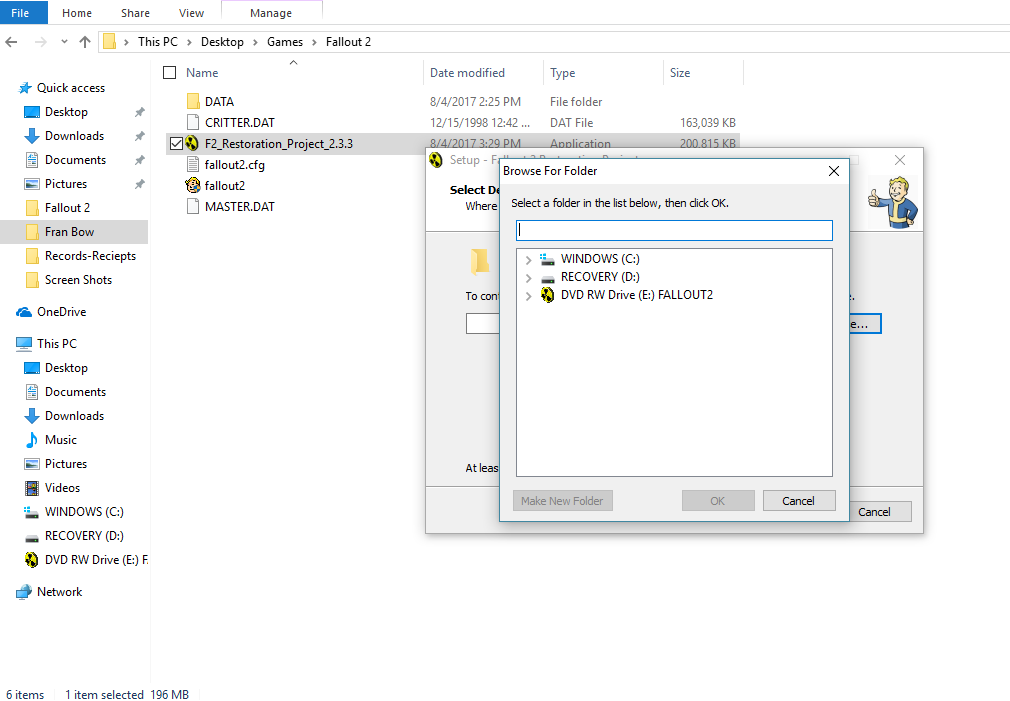Expand RECOVERY (D:) in Browse For Folder
The height and width of the screenshot is (701, 1010).
pyautogui.click(x=529, y=278)
